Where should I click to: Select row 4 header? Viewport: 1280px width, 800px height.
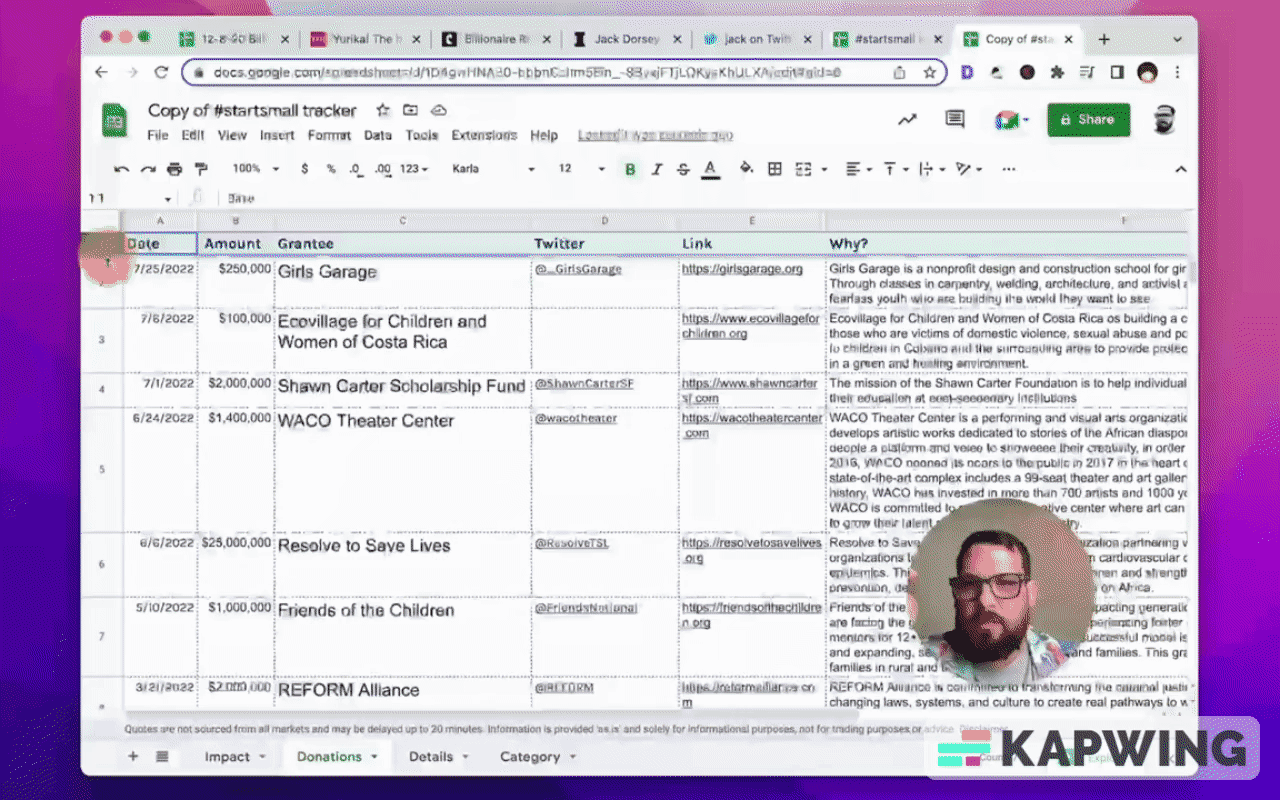point(102,390)
